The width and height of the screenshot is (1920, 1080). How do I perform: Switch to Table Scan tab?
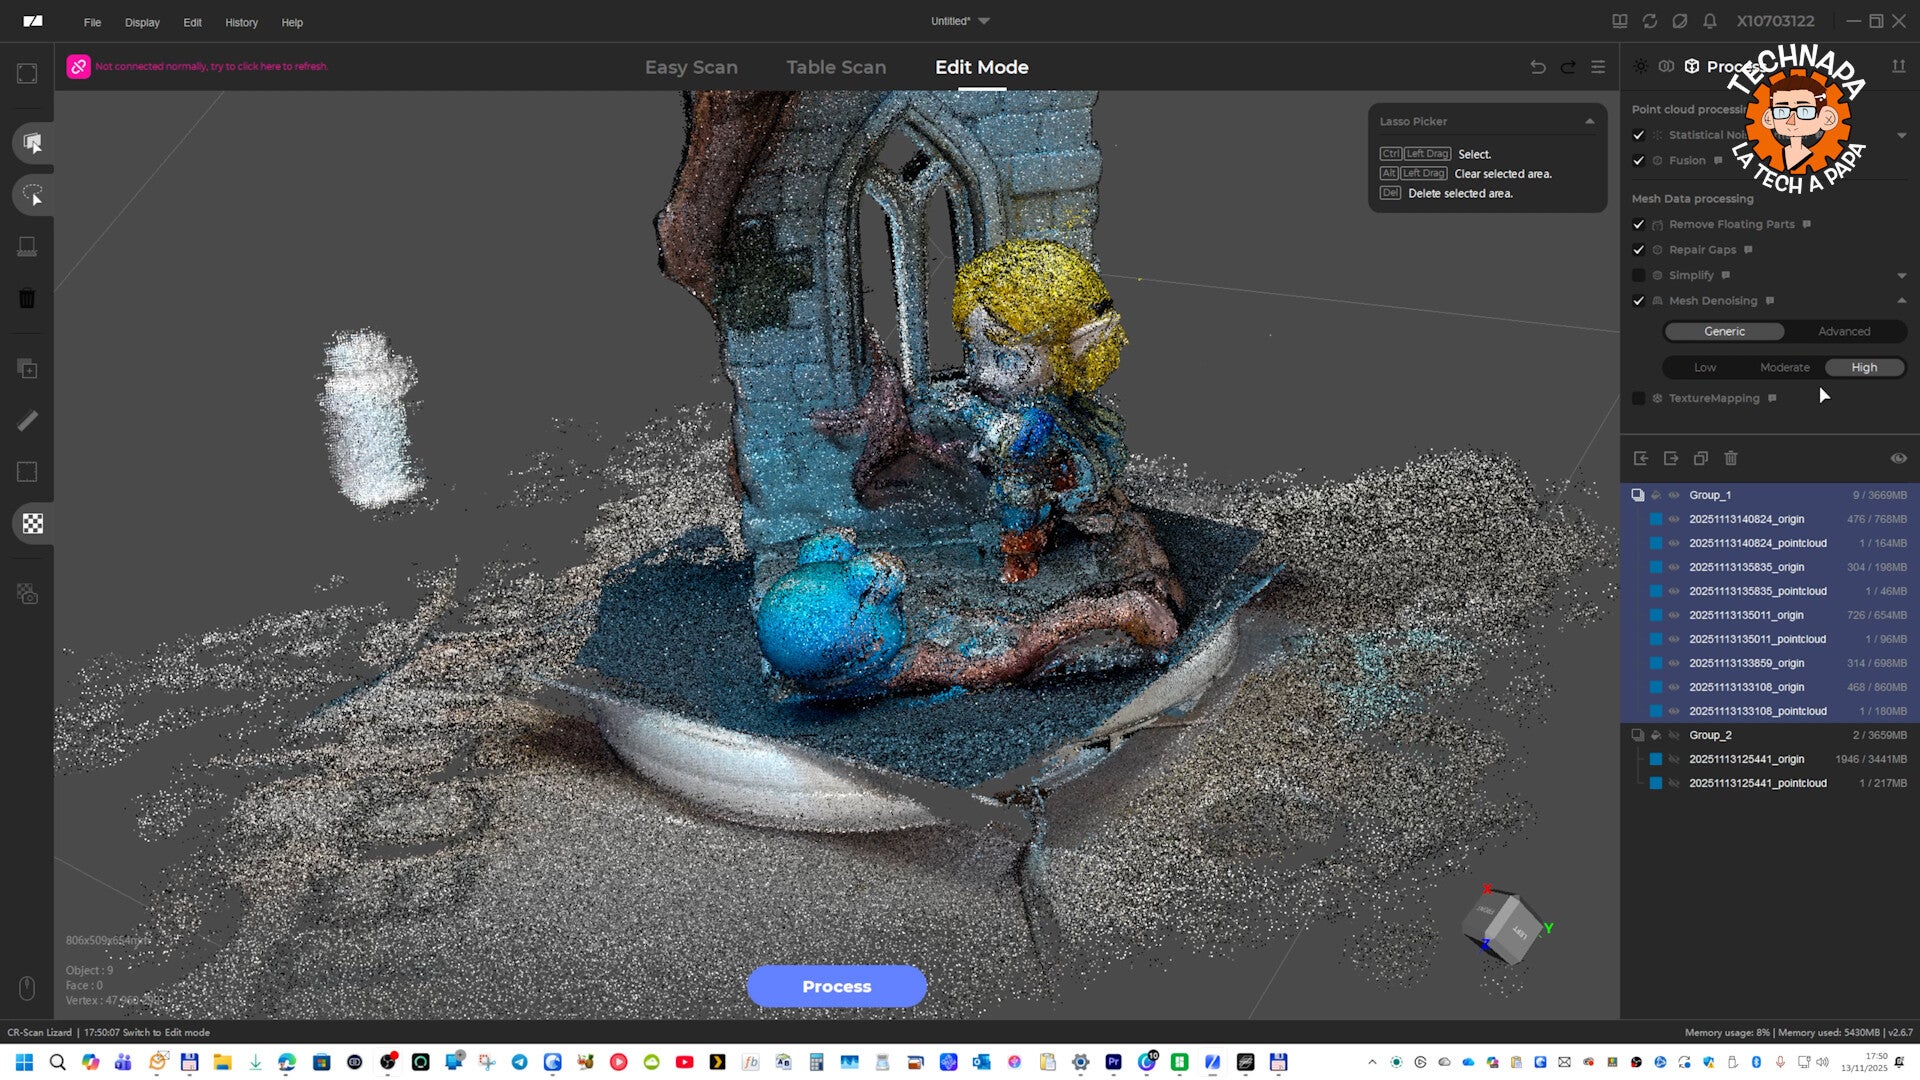pos(836,67)
